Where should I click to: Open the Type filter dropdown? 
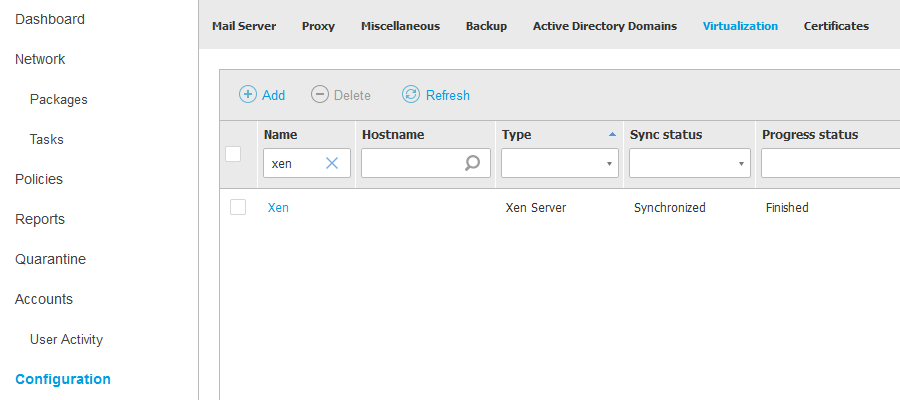click(560, 163)
